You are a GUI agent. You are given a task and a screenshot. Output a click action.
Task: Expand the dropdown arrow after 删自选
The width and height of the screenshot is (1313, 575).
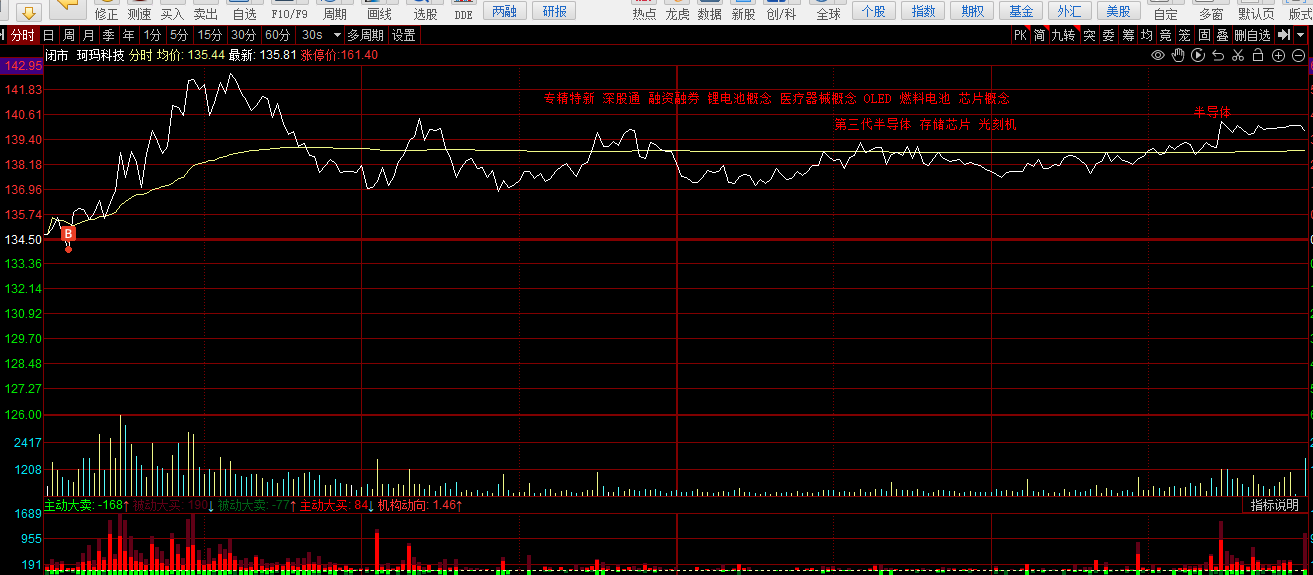[1300, 35]
